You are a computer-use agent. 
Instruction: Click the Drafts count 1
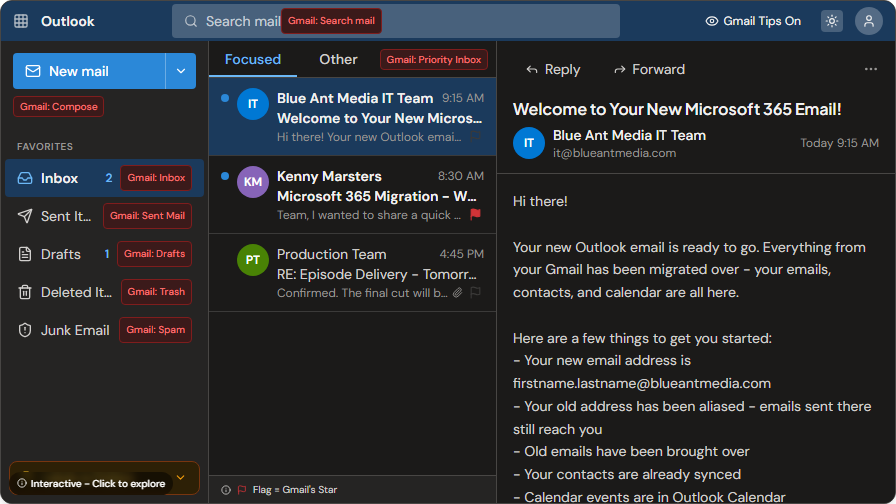(106, 254)
